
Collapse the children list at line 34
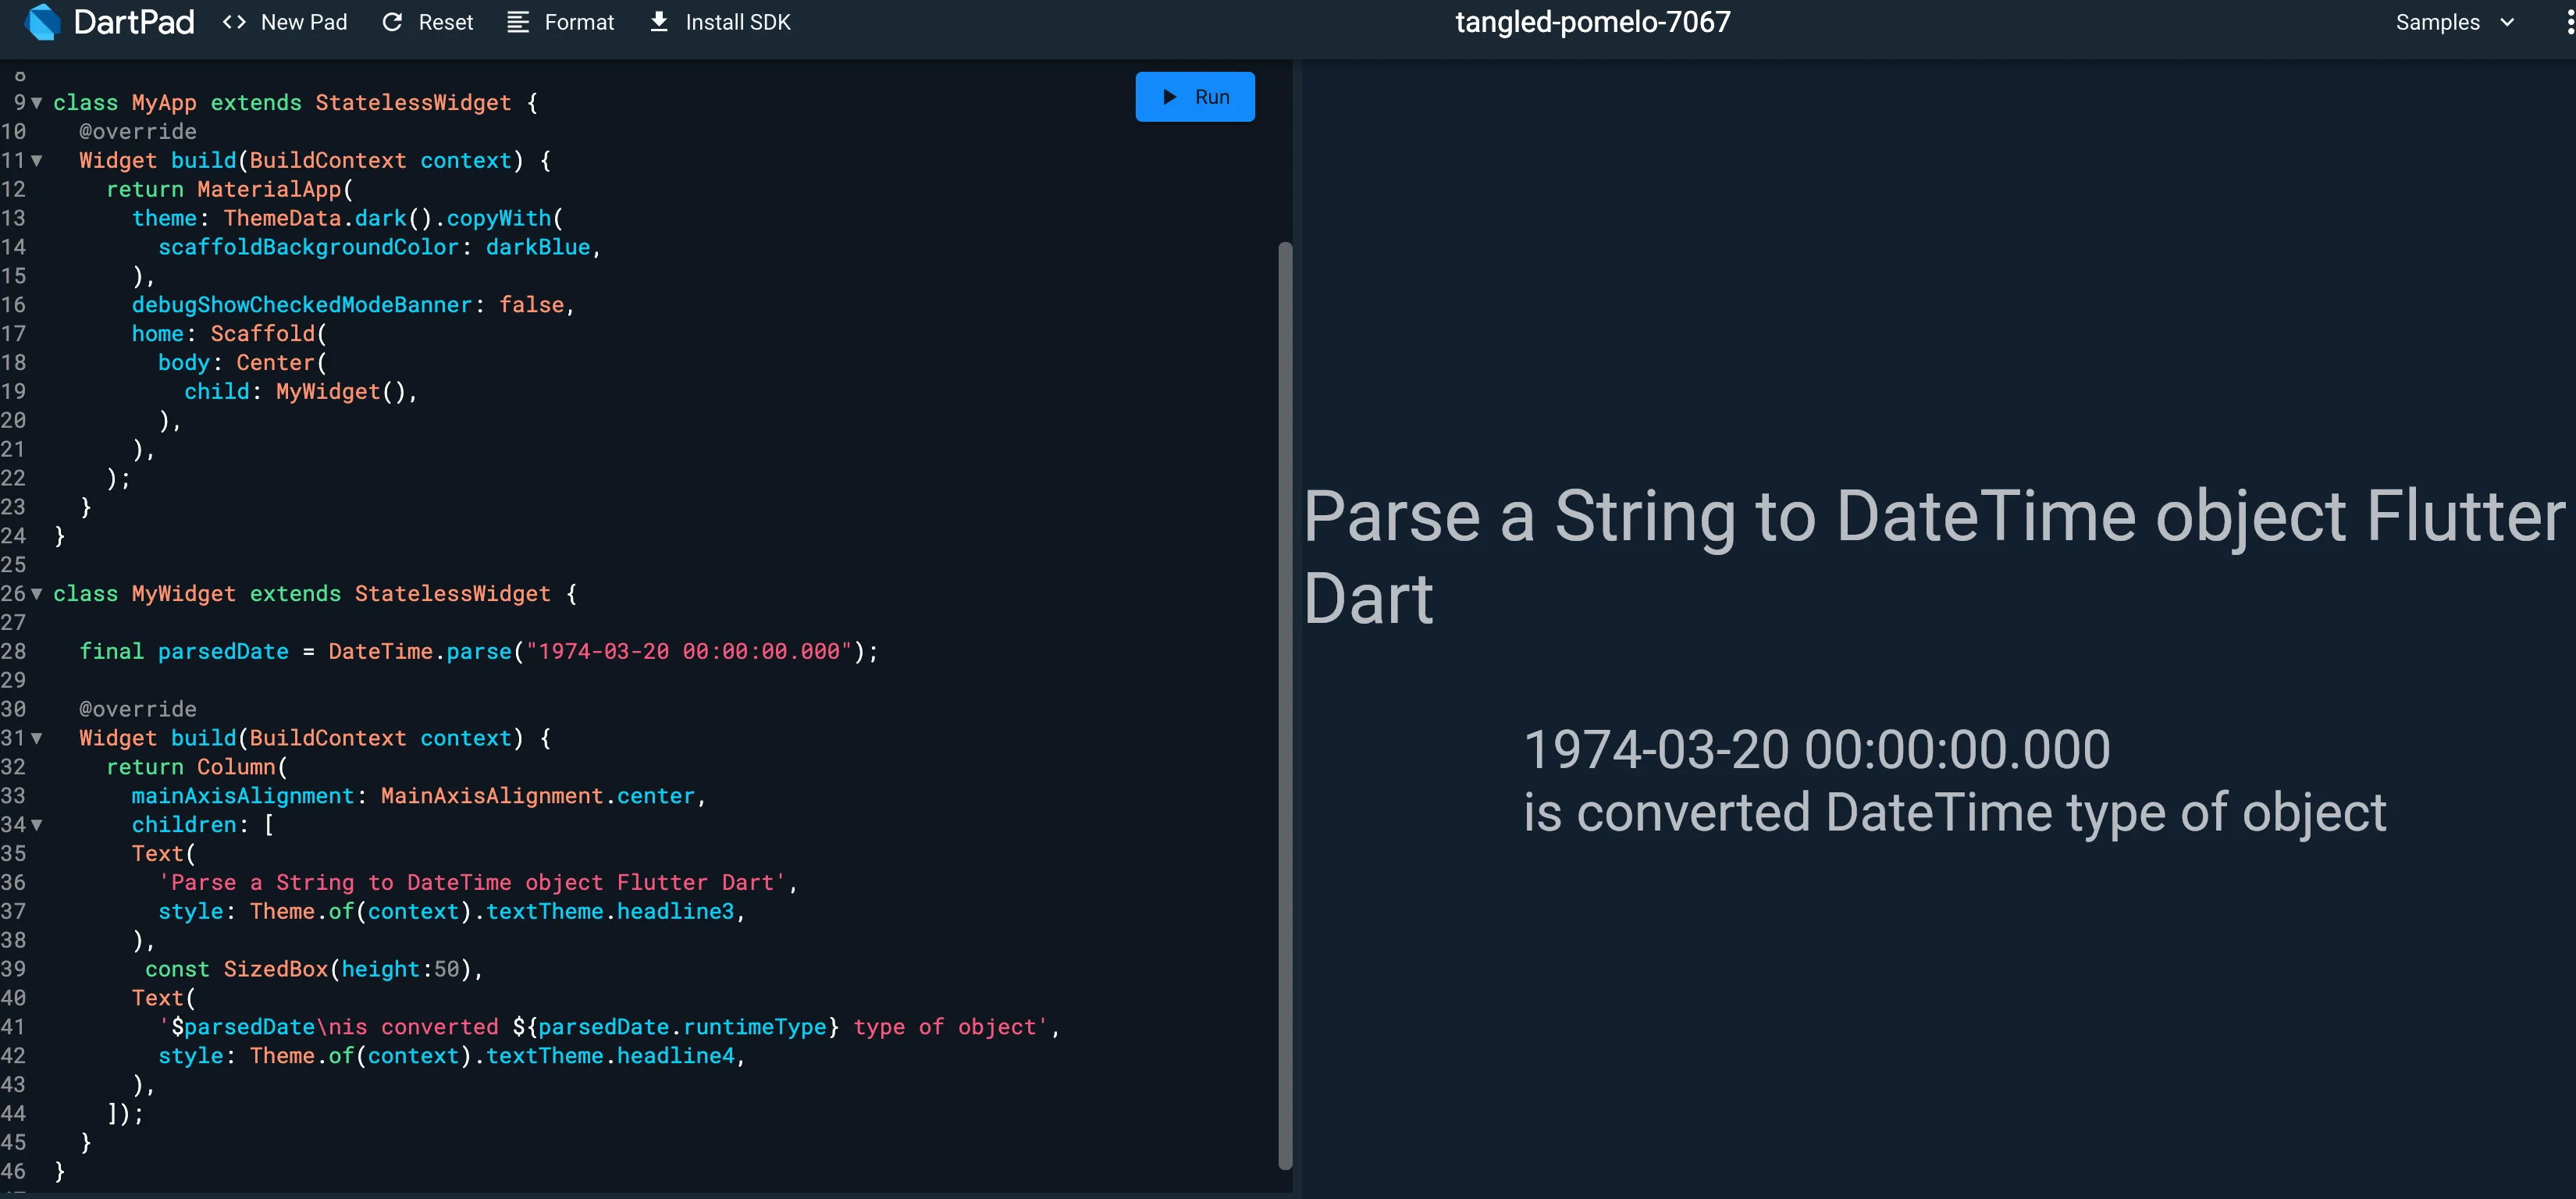[x=37, y=825]
